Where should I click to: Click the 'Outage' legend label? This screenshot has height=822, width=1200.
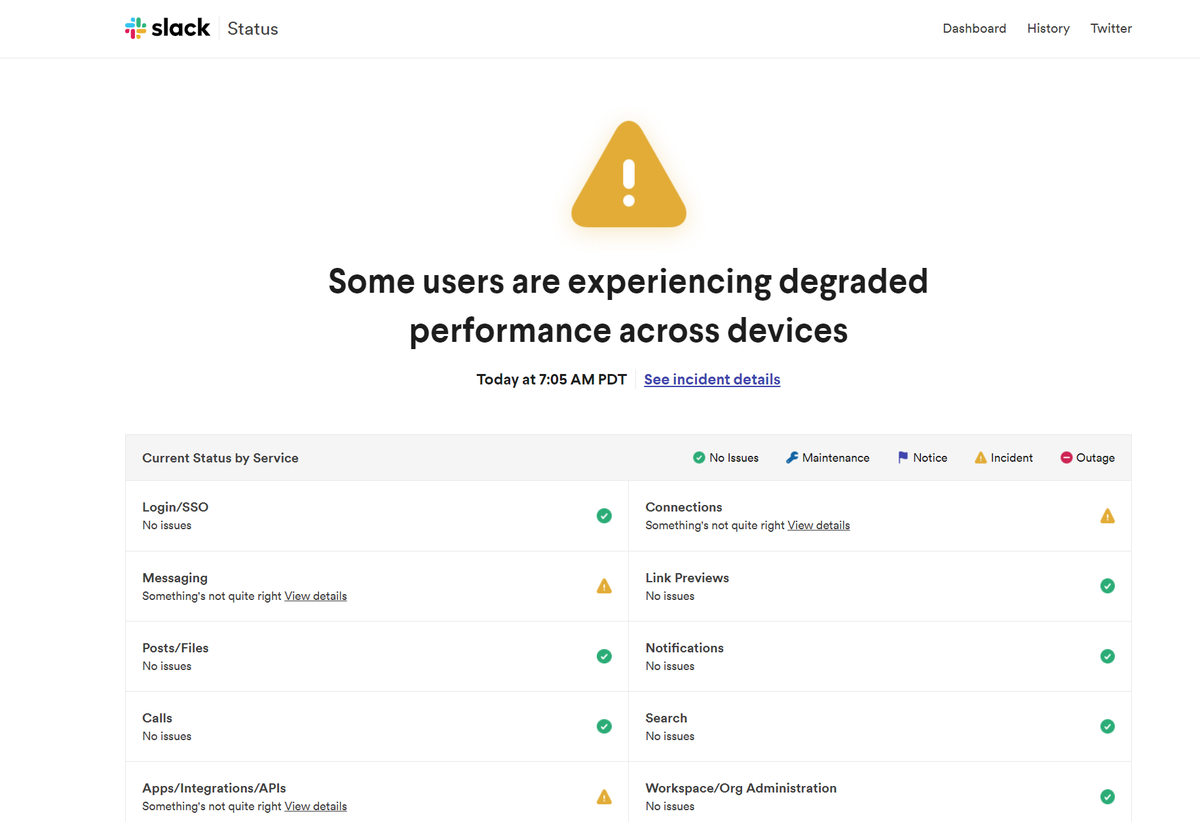[x=1095, y=458]
